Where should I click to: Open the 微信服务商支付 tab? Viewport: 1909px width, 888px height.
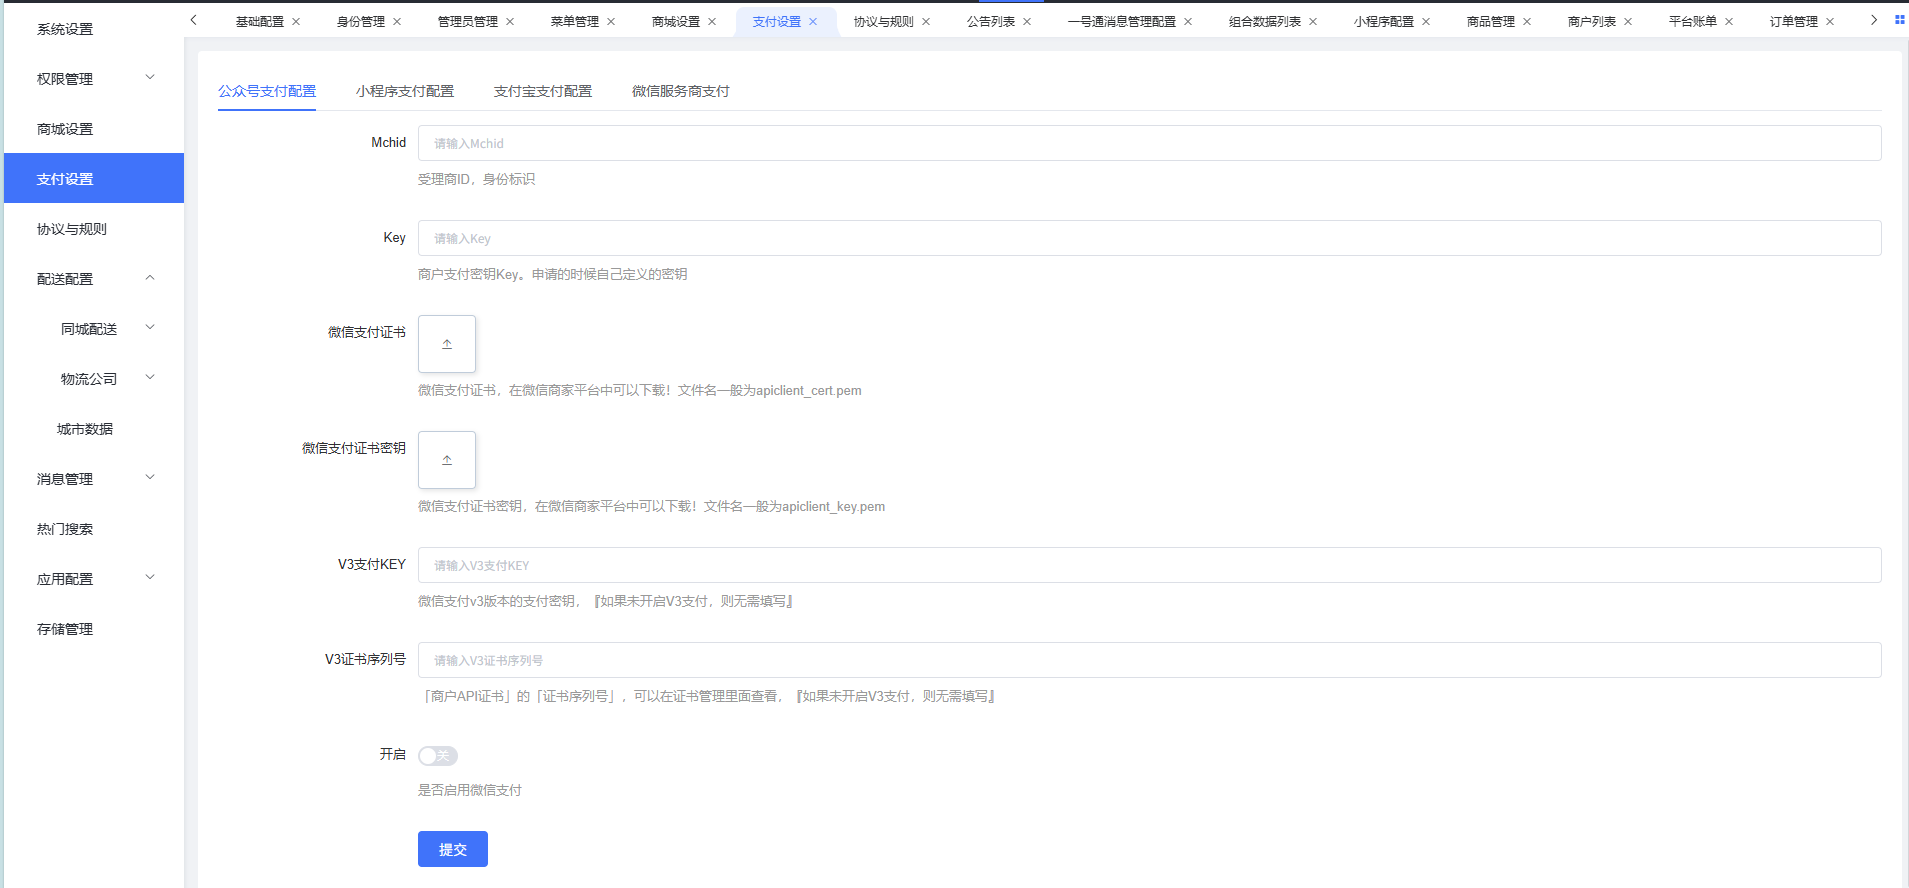tap(680, 91)
